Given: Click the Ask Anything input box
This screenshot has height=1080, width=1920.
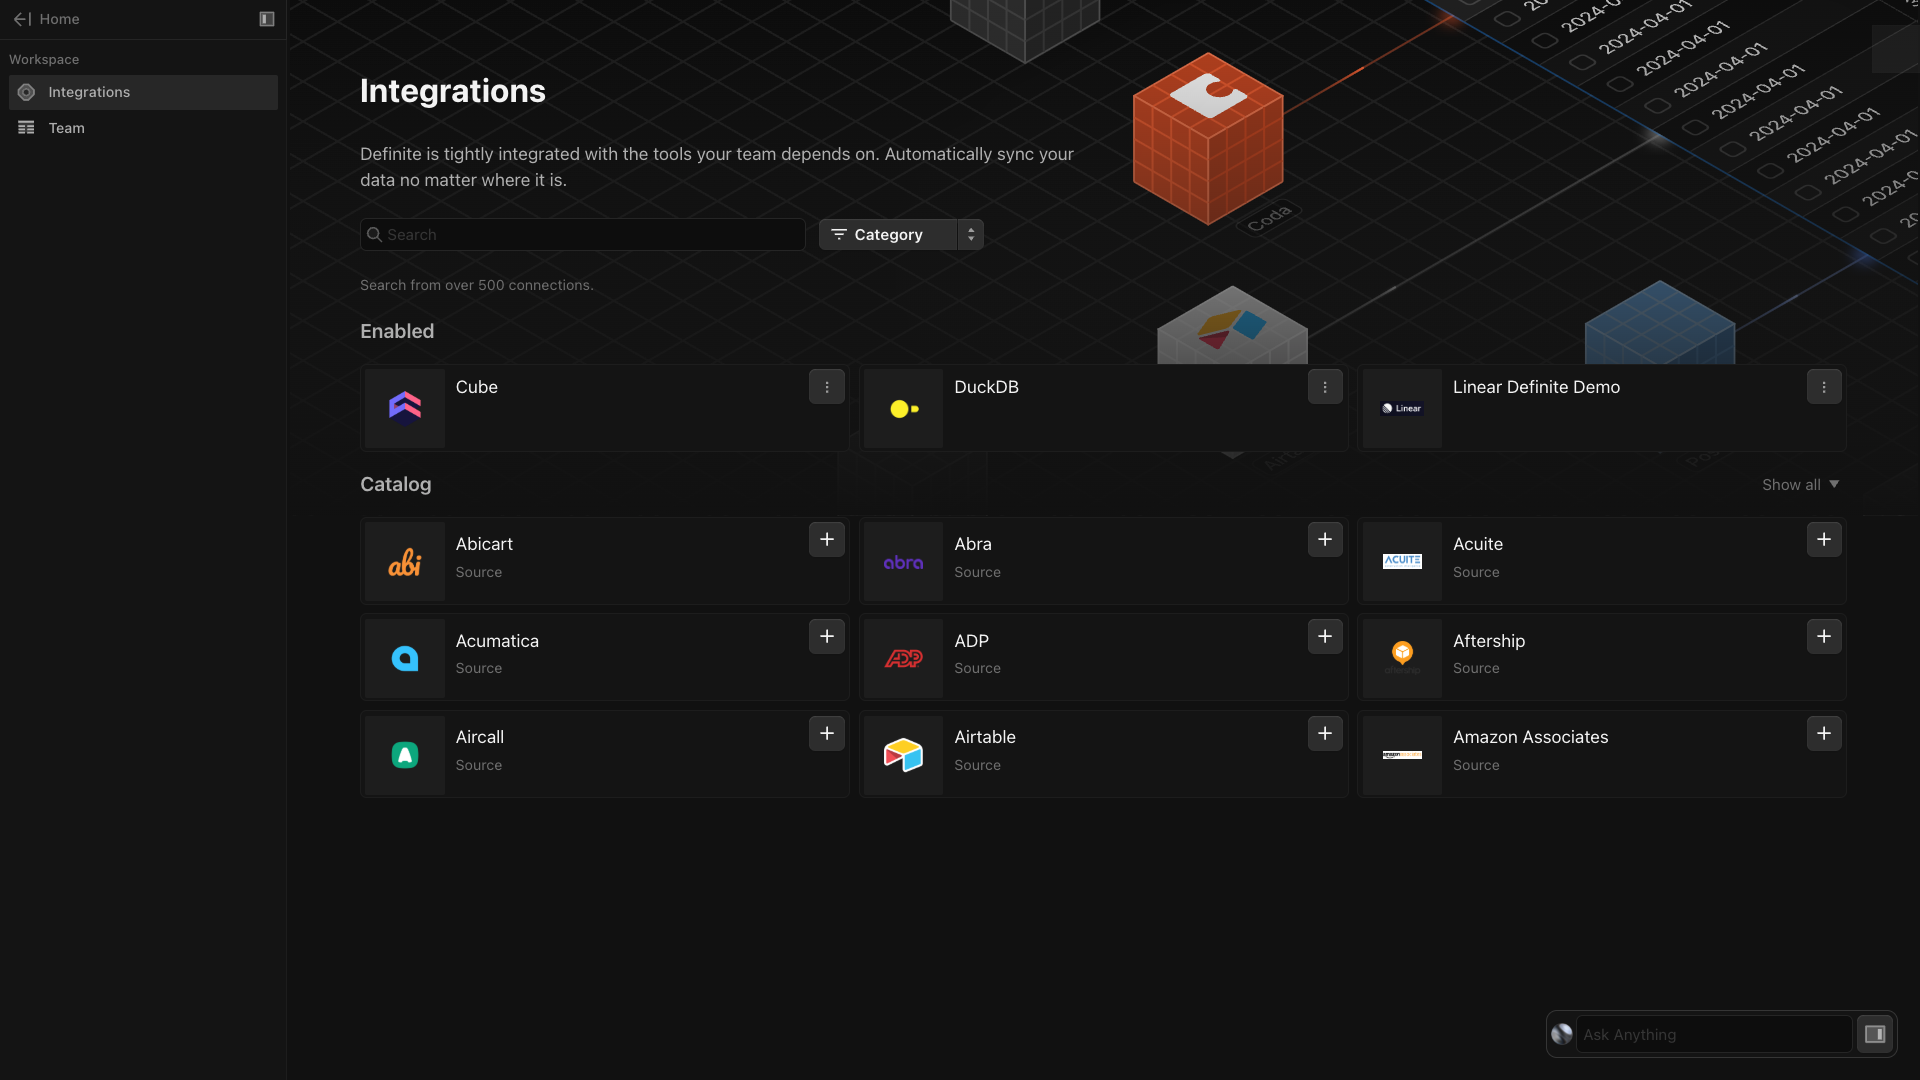Looking at the screenshot, I should (1712, 1035).
